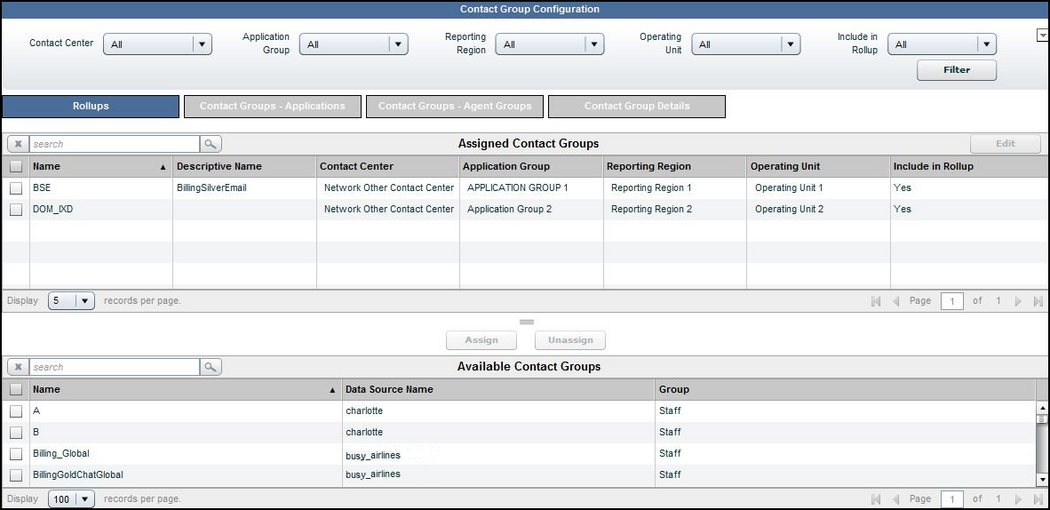Screen dimensions: 1050x510
Task: Clear the Assigned Contact Groups search box
Action: point(18,144)
